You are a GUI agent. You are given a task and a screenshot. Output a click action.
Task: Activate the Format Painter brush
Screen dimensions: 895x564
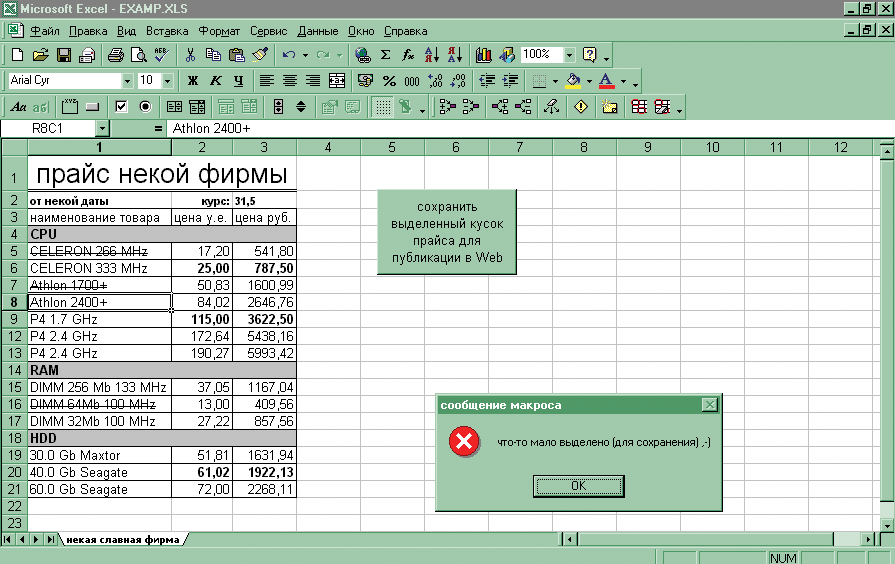tap(260, 55)
